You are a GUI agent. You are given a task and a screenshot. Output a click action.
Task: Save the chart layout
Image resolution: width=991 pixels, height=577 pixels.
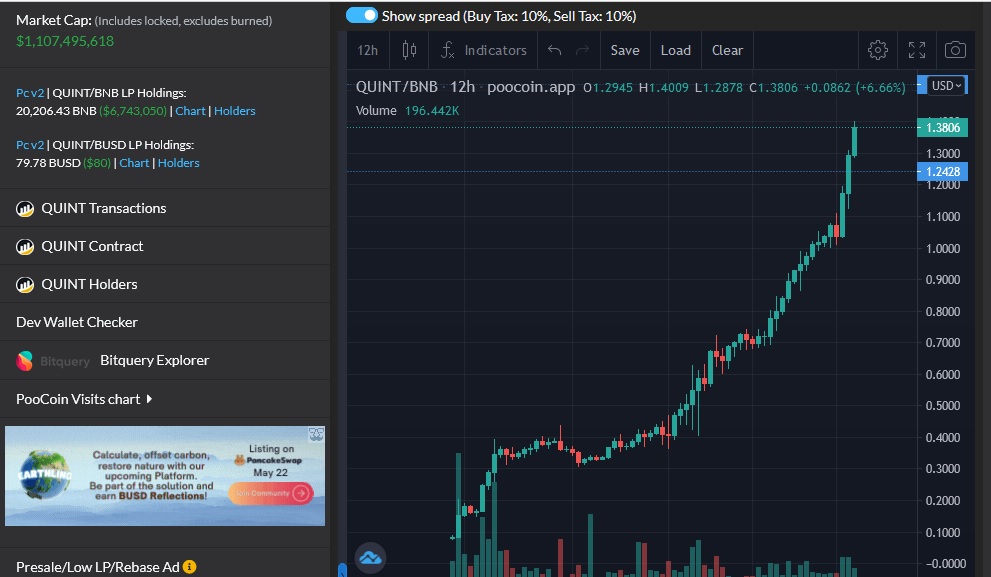625,51
